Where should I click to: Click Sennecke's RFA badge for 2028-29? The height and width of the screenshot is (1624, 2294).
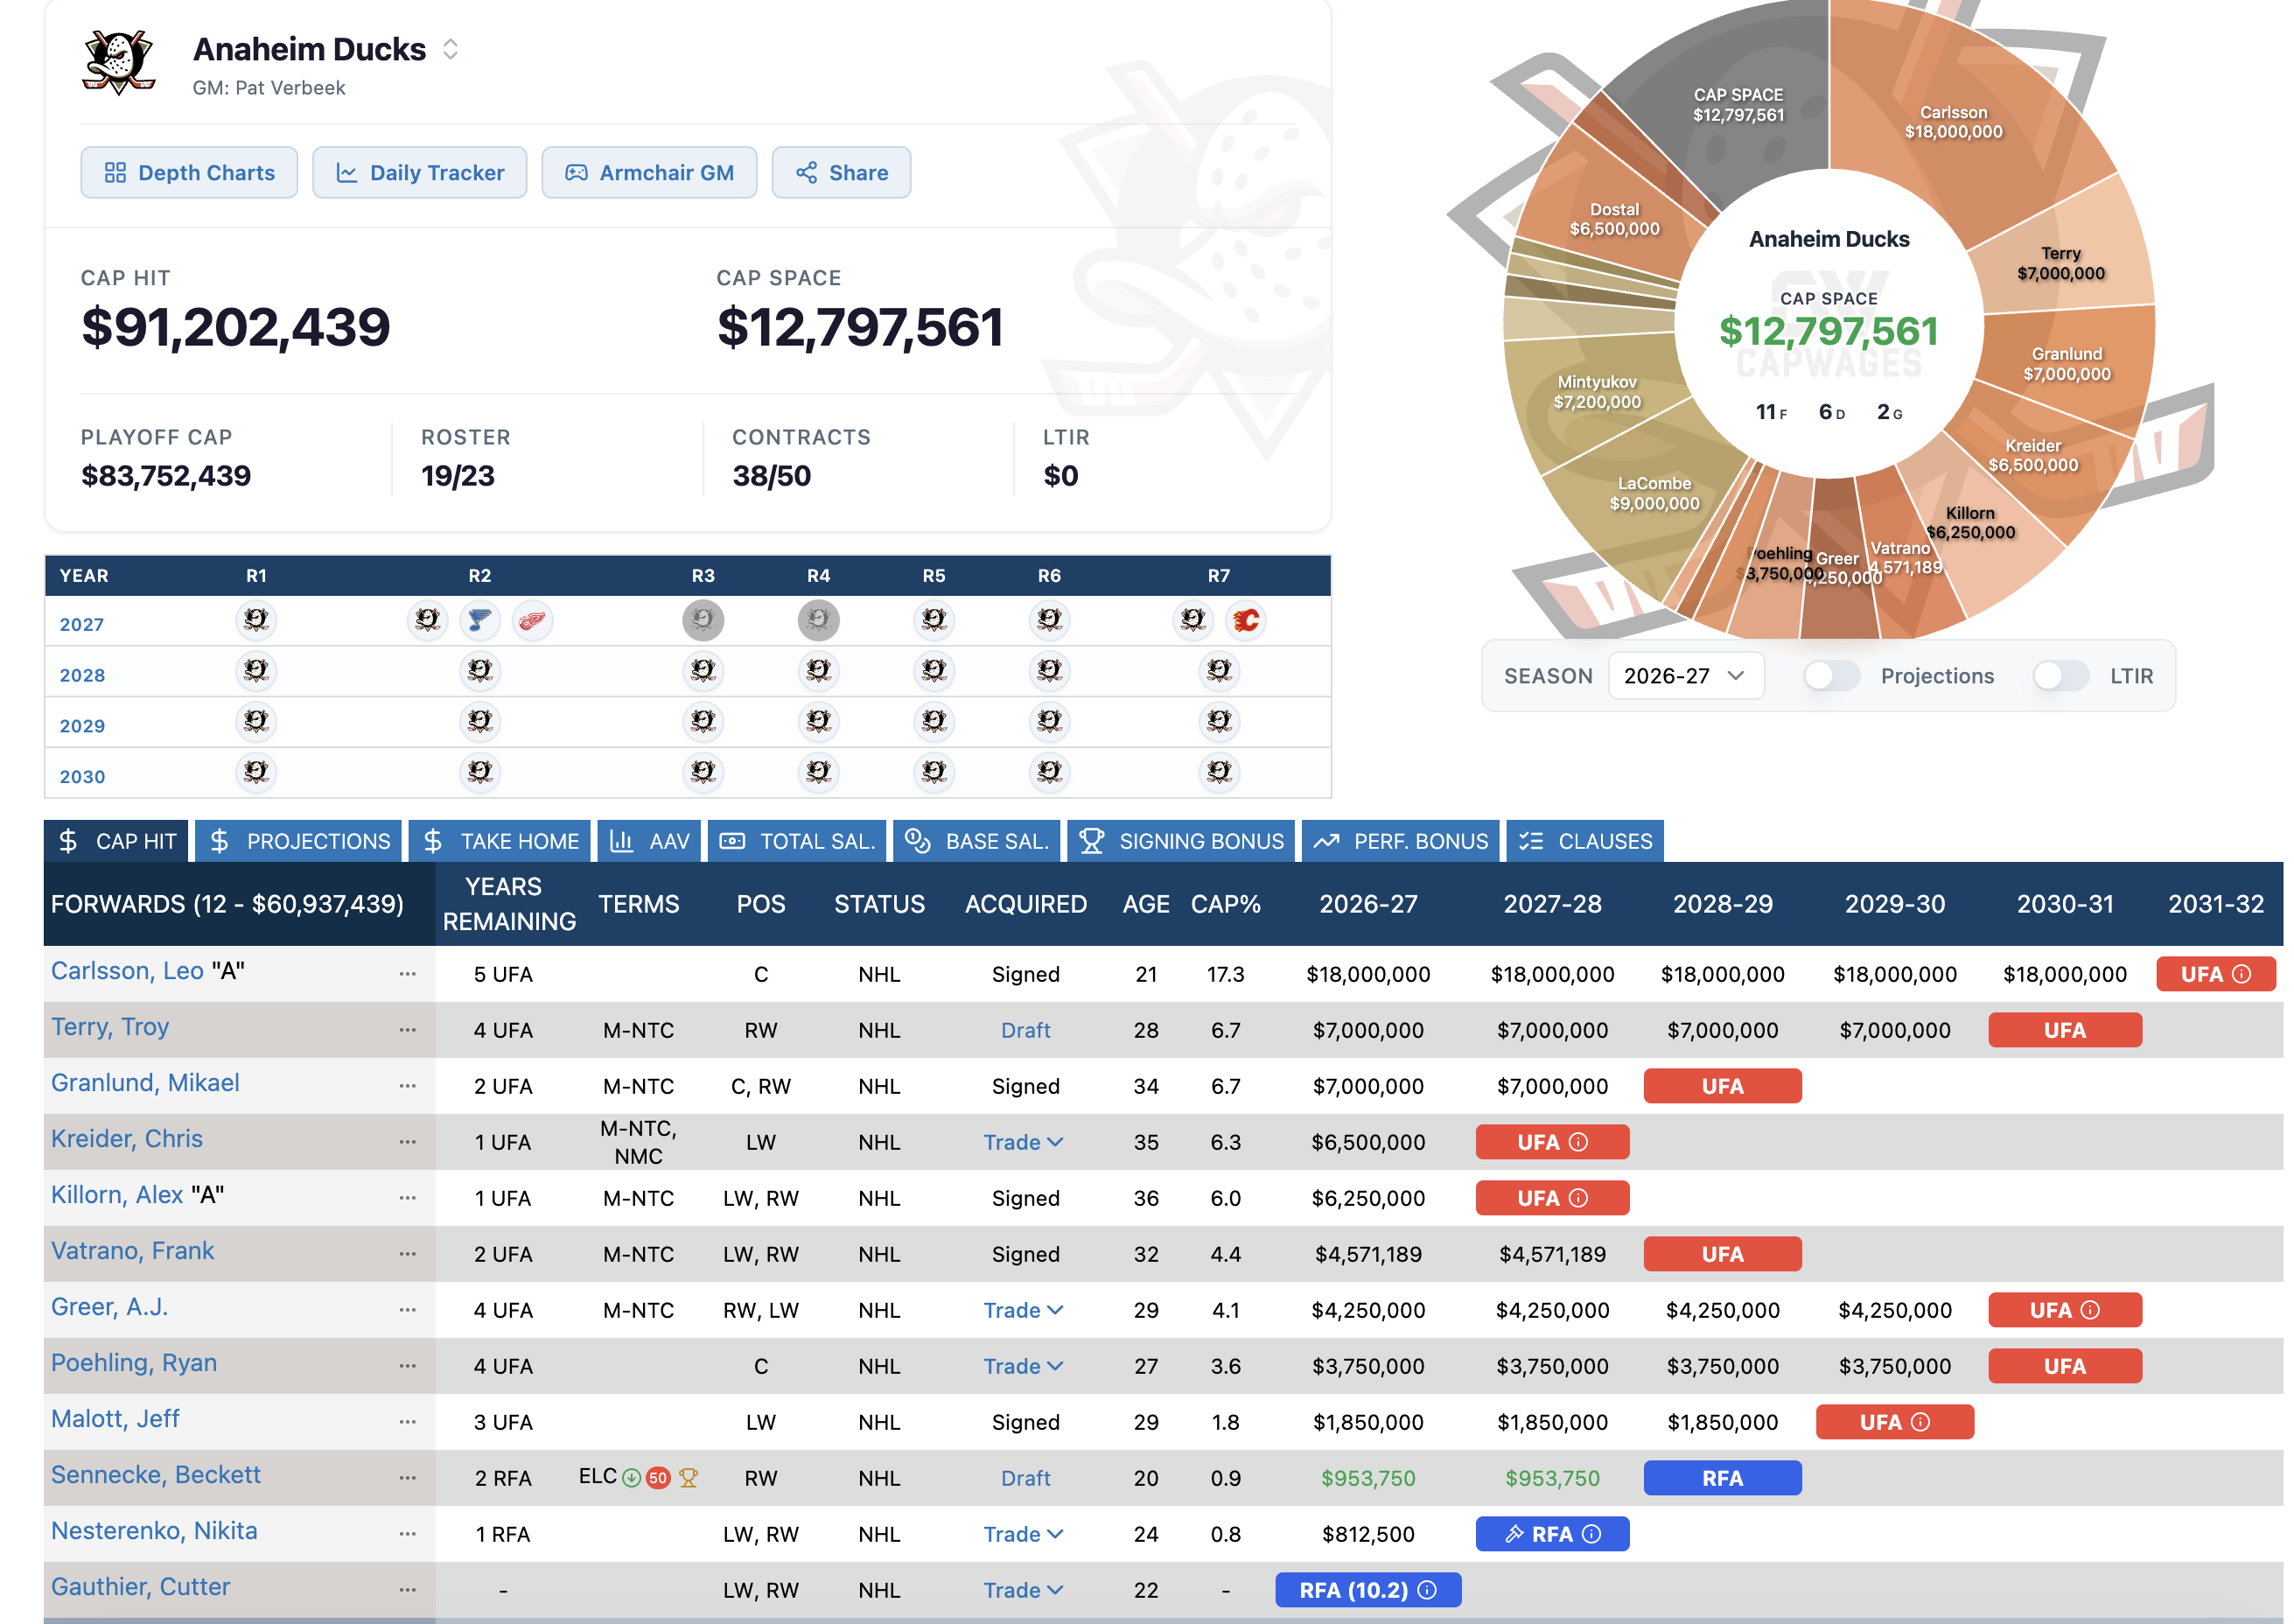click(x=1722, y=1478)
